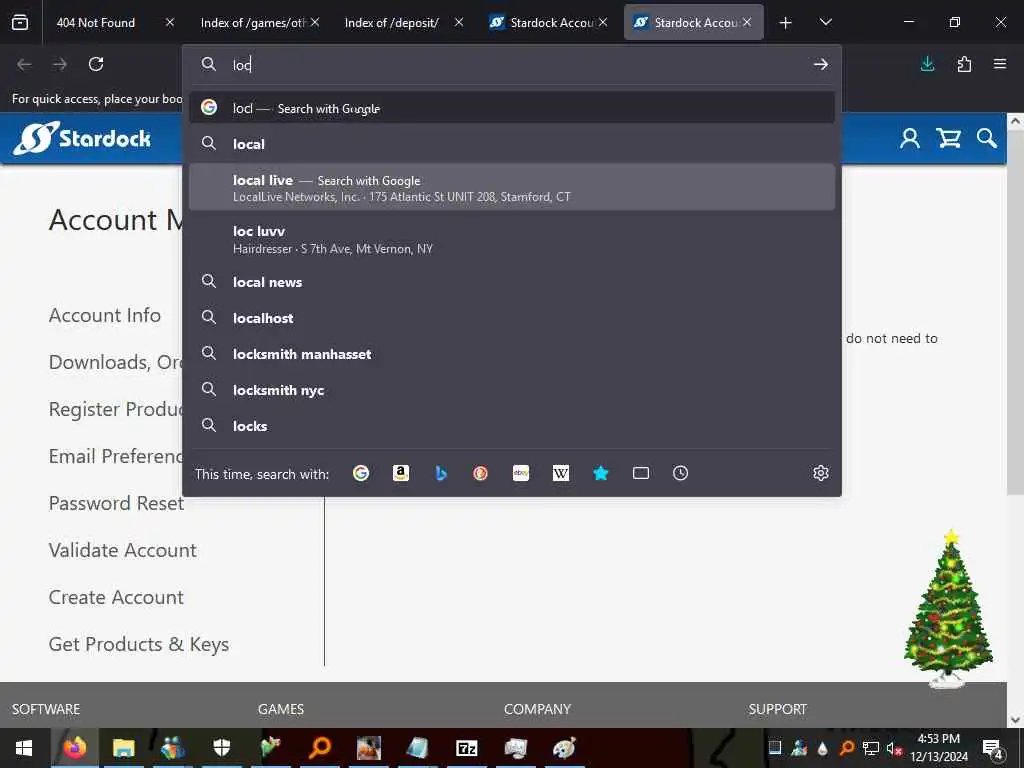Go back to previous page

pos(24,64)
